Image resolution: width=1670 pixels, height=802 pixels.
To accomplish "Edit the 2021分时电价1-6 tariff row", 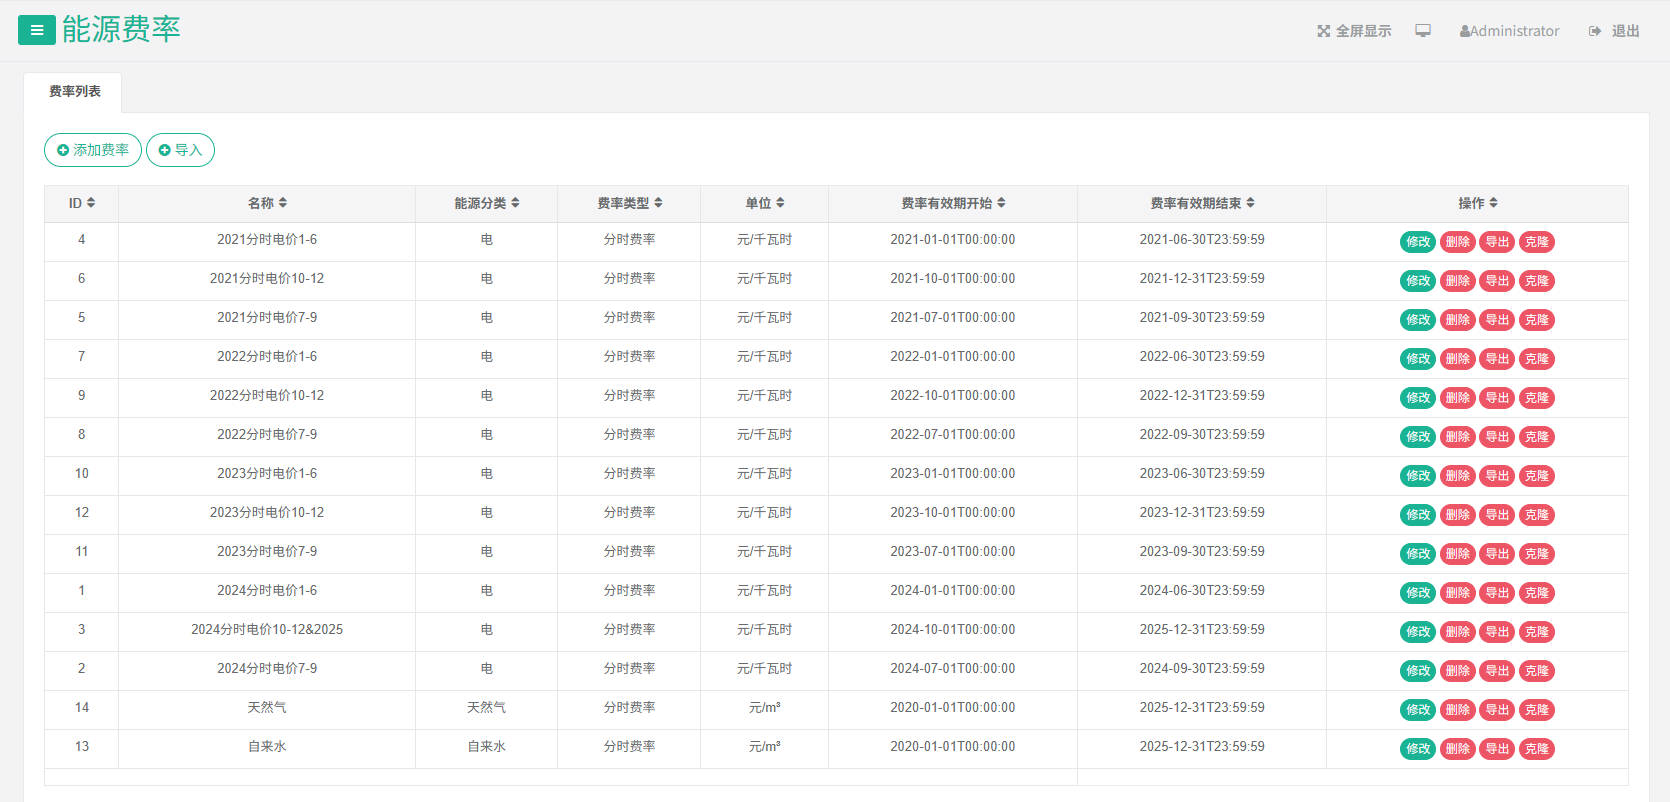I will [1417, 241].
